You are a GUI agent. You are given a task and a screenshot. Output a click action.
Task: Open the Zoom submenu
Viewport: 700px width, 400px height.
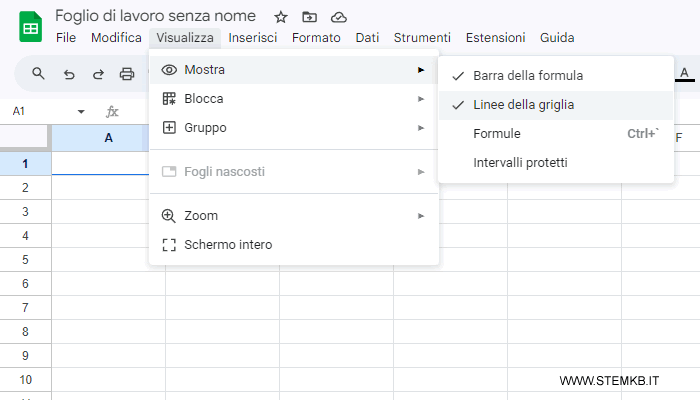point(201,215)
